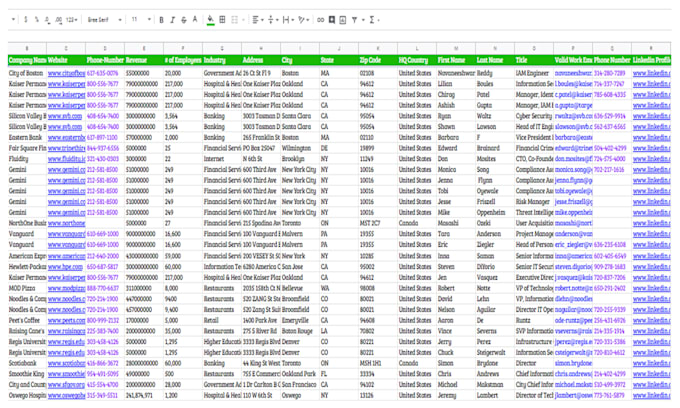Insert a link using the toolbar icon
The image size is (680, 408).
tap(320, 20)
